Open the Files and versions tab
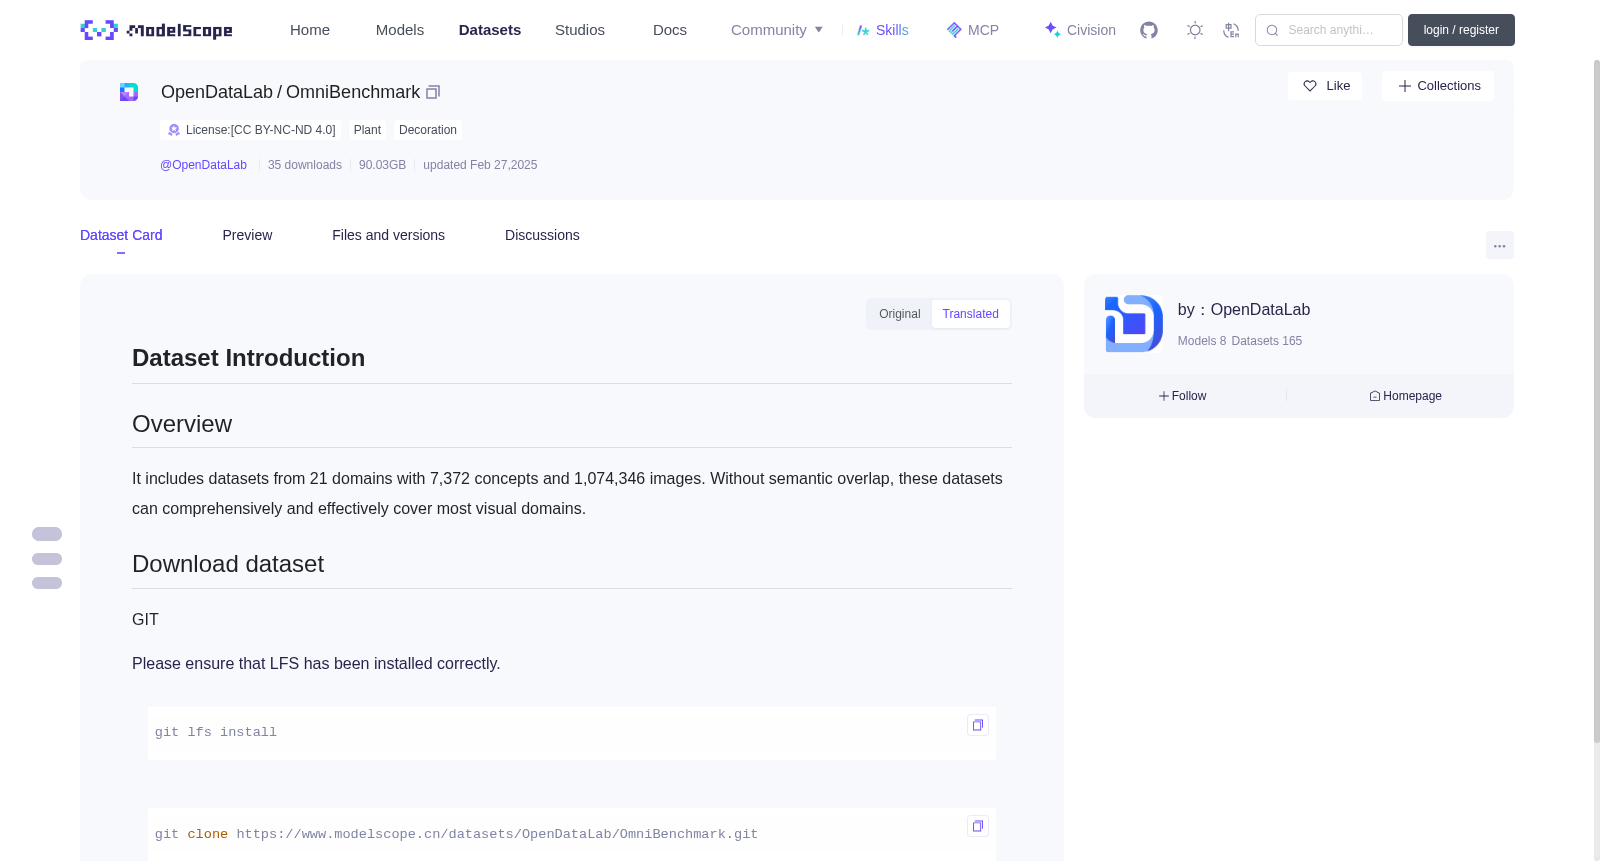Image resolution: width=1600 pixels, height=861 pixels. (x=388, y=235)
